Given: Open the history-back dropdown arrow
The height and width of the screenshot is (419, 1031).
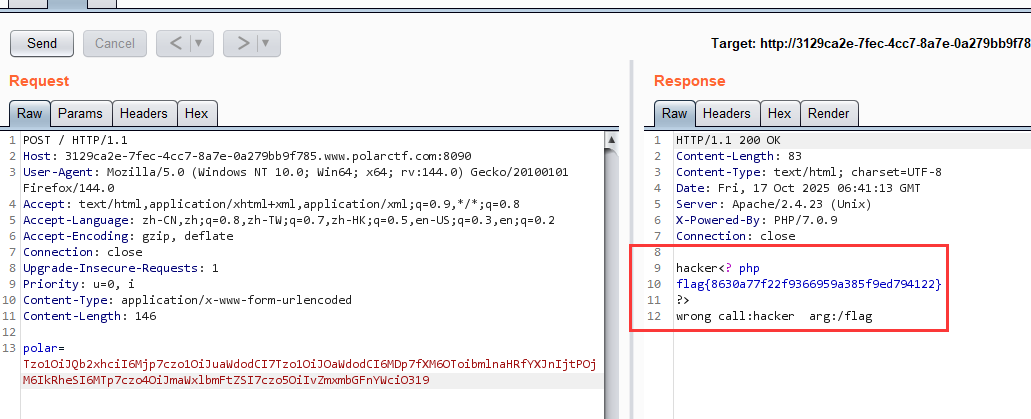Looking at the screenshot, I should [199, 43].
